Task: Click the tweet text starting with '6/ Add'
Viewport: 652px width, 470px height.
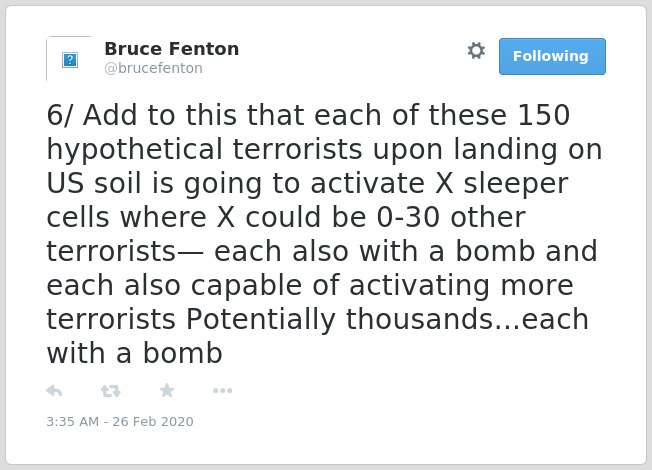Action: click(324, 234)
